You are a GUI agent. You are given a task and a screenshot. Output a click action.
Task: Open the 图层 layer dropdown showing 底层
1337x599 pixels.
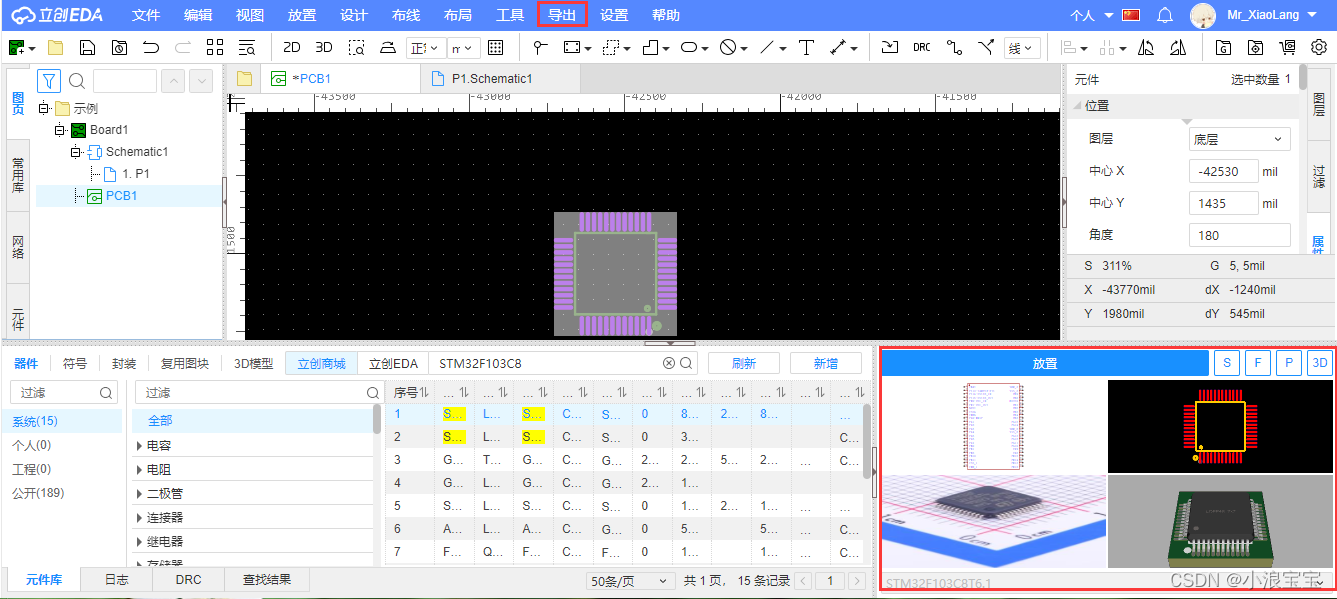tap(1239, 140)
